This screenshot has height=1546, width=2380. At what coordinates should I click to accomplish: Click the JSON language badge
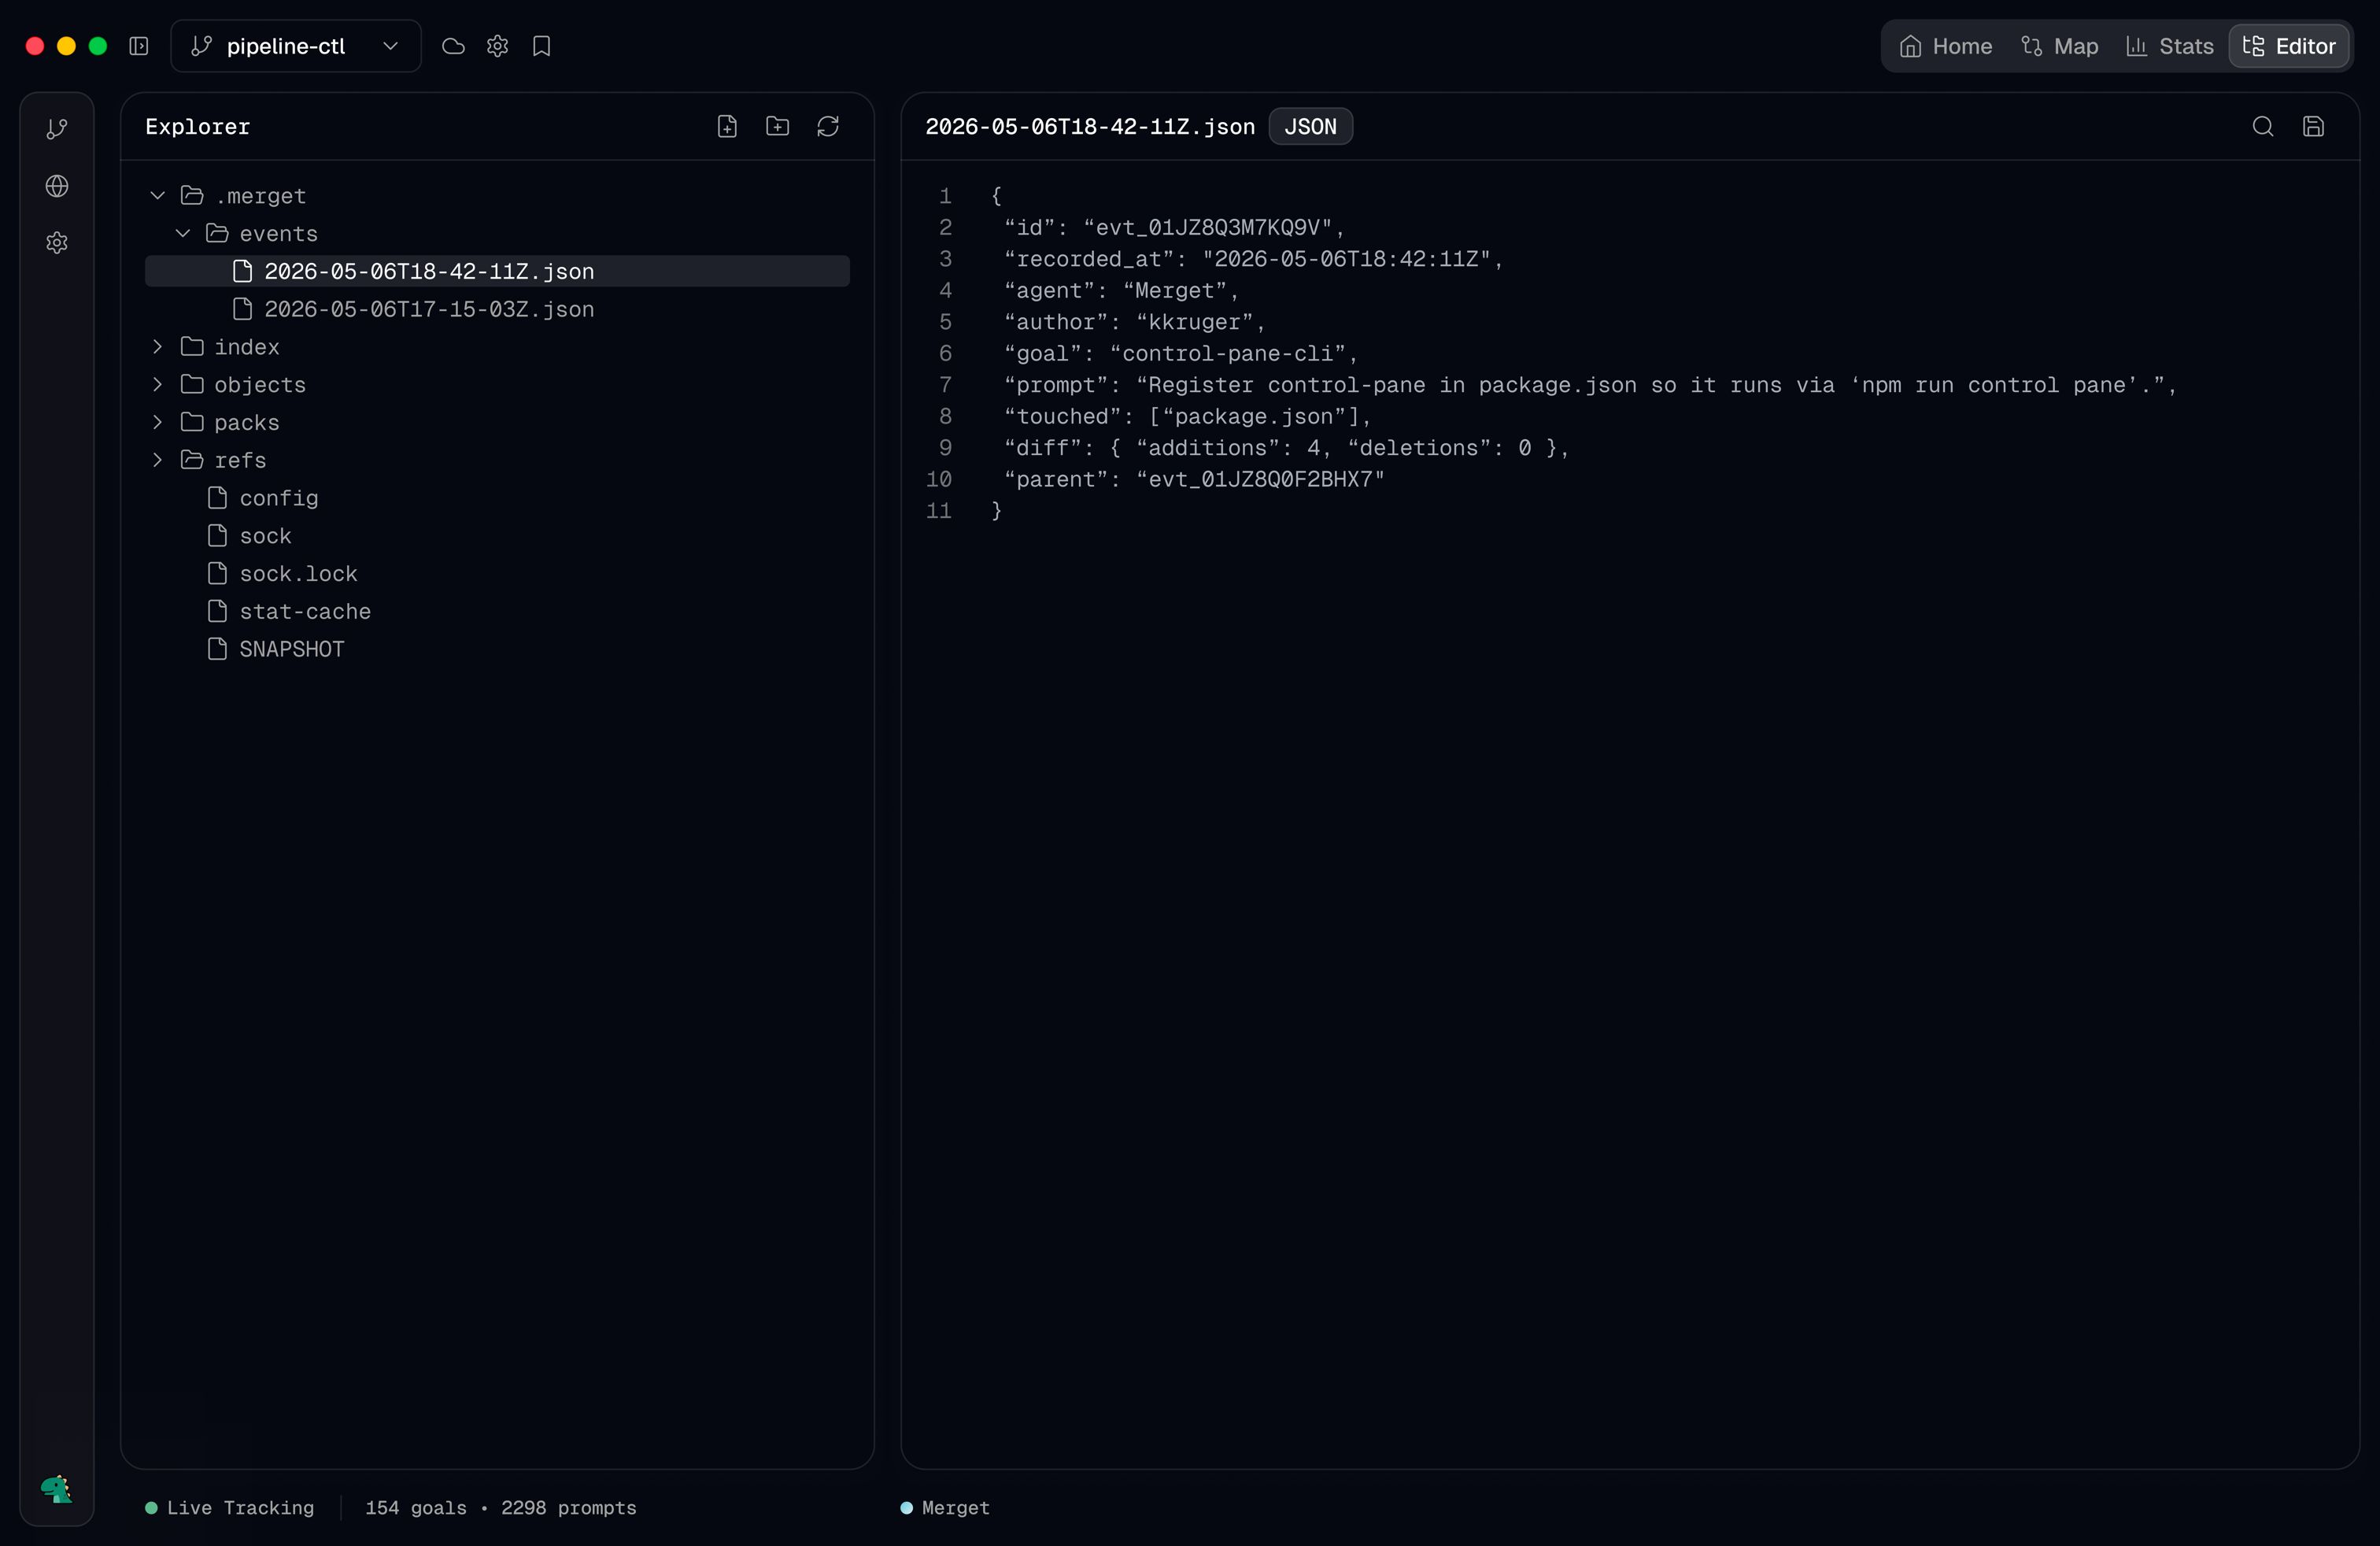click(x=1310, y=126)
